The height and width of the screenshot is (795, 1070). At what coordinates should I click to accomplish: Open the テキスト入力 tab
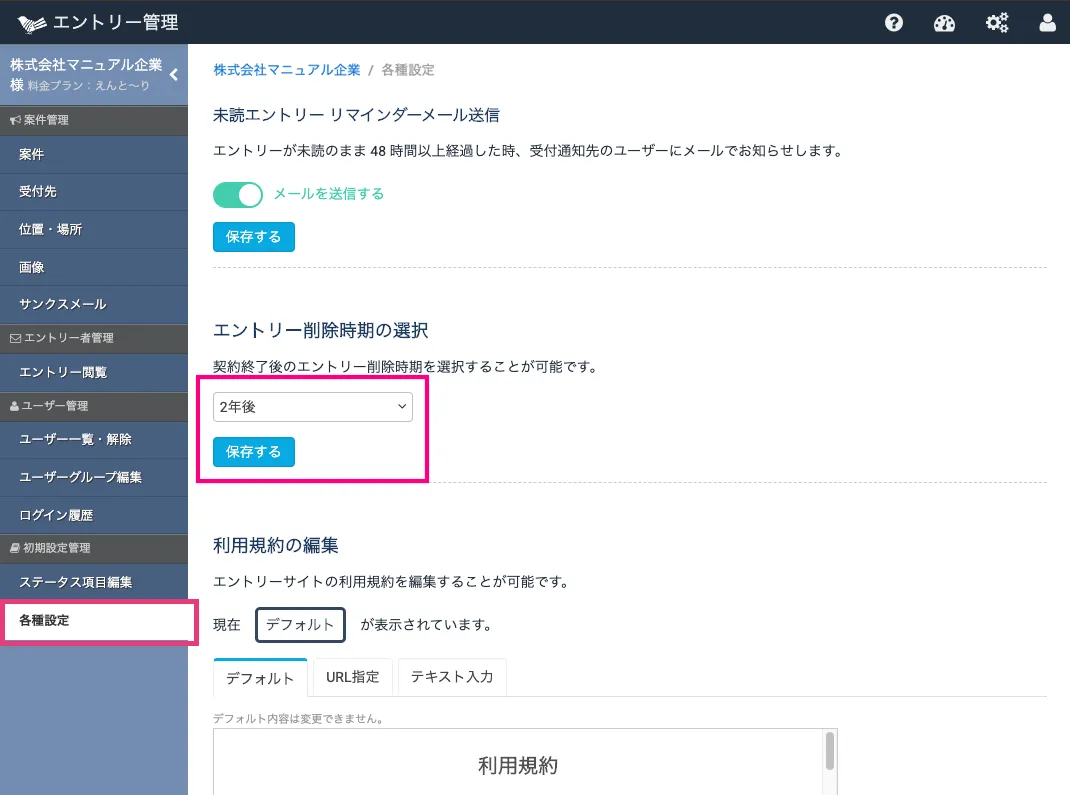pyautogui.click(x=452, y=677)
